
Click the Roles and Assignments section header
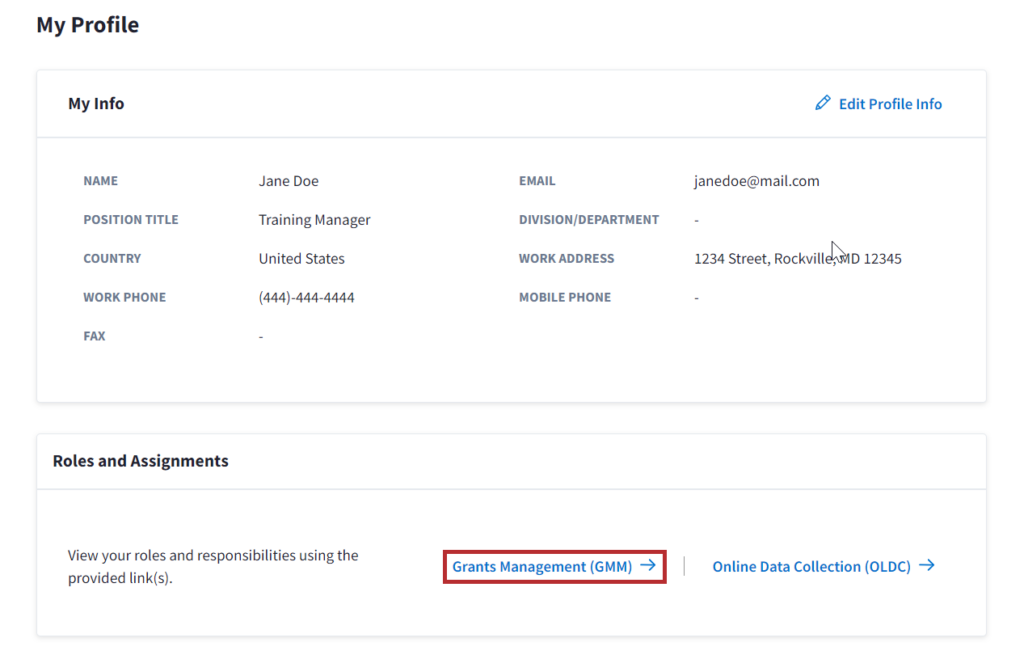coord(140,461)
